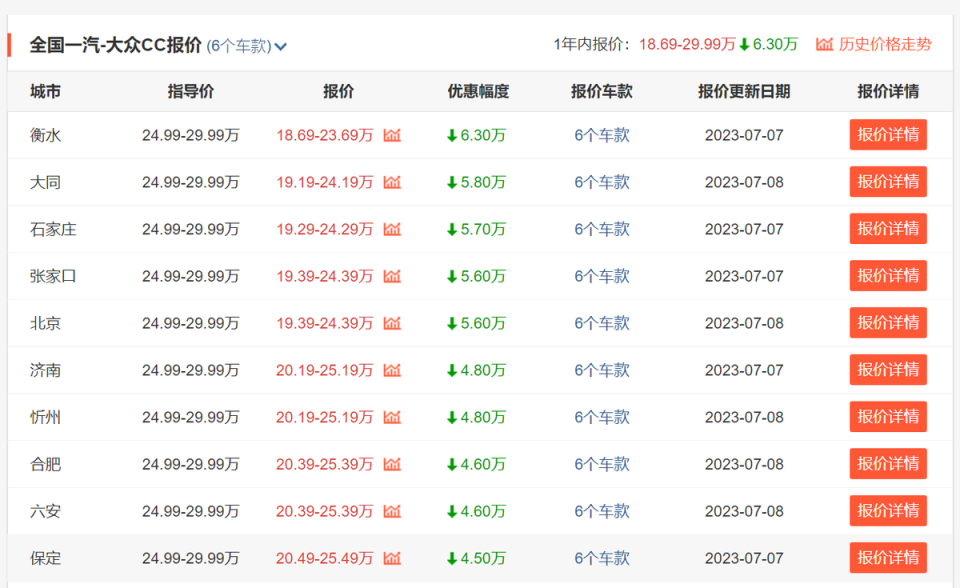Select the 19.29-24.29万 quote price
960x588 pixels.
click(324, 229)
